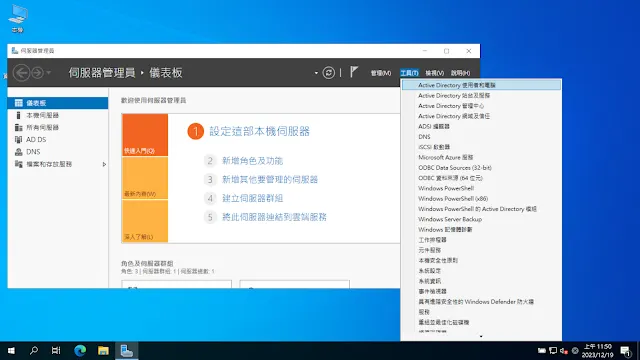Click Server Manager taskbar icon
This screenshot has width=640, height=360.
(x=127, y=351)
